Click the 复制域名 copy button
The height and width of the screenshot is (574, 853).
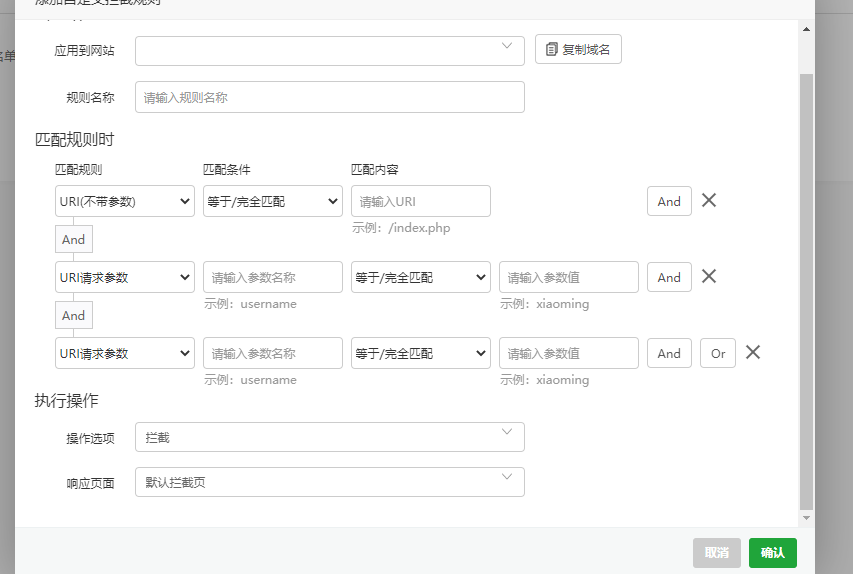coord(578,49)
